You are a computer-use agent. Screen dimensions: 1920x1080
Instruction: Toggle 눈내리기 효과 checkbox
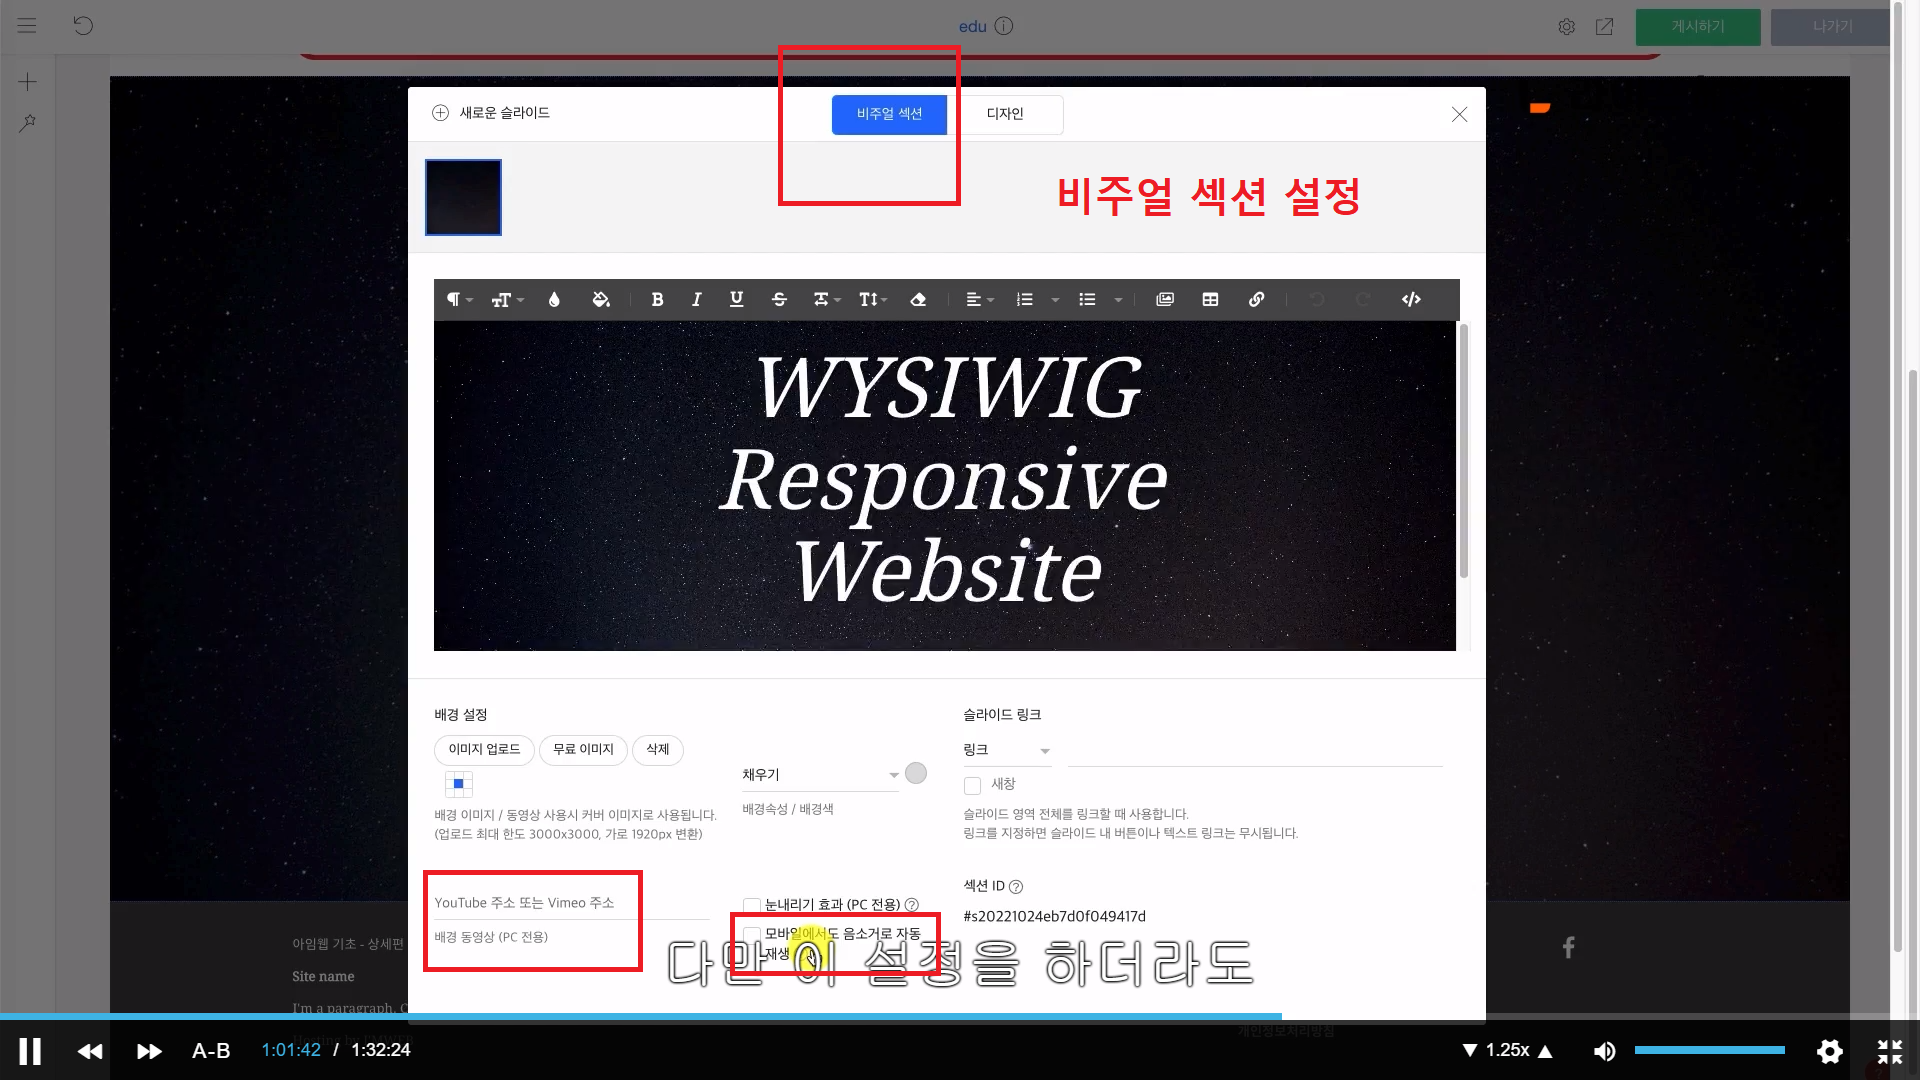click(751, 905)
